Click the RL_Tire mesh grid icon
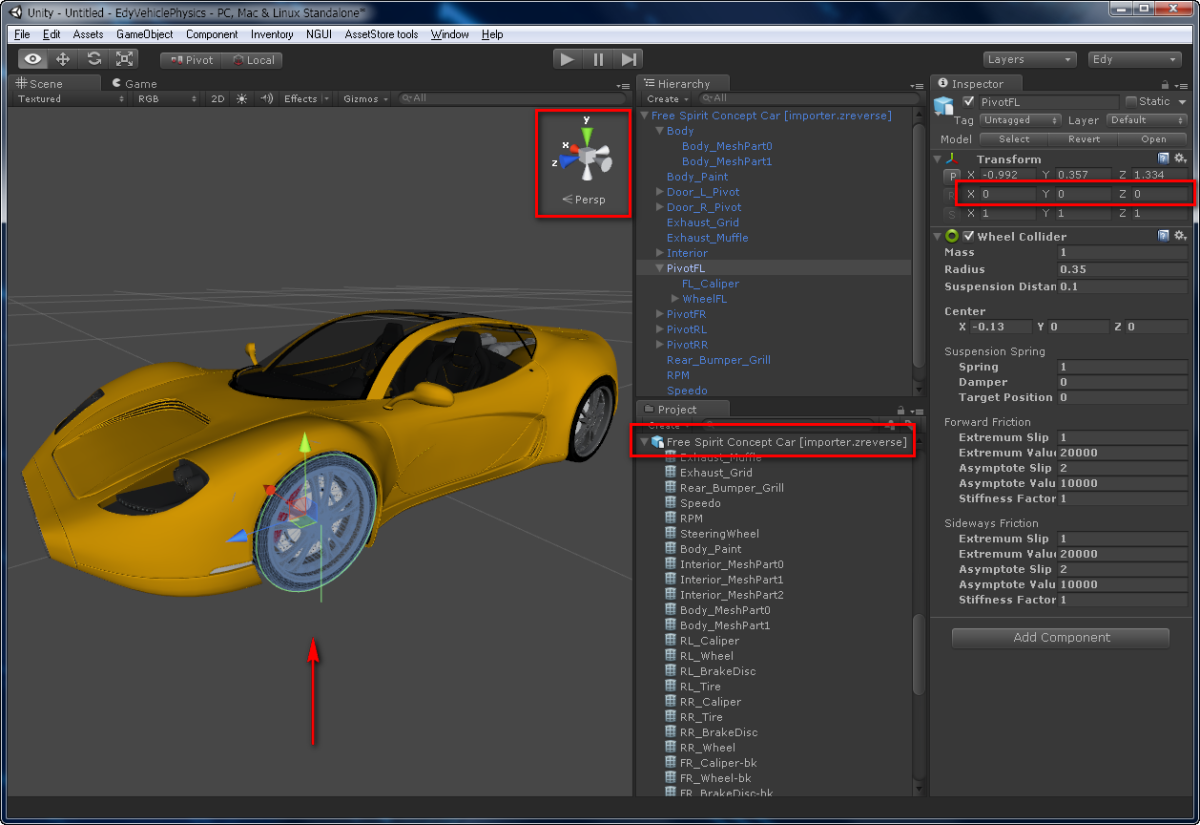Screen dimensions: 1200x825 pos(671,687)
